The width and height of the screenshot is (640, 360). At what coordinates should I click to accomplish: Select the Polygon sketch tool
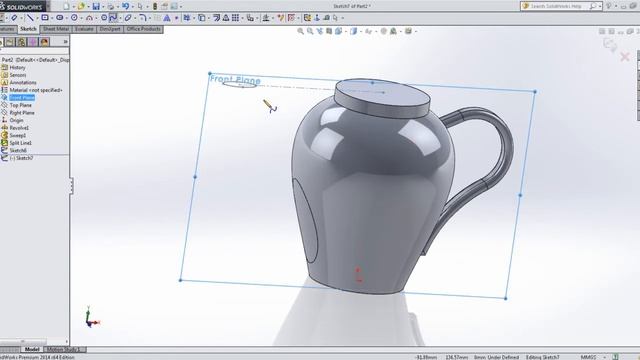(104, 18)
